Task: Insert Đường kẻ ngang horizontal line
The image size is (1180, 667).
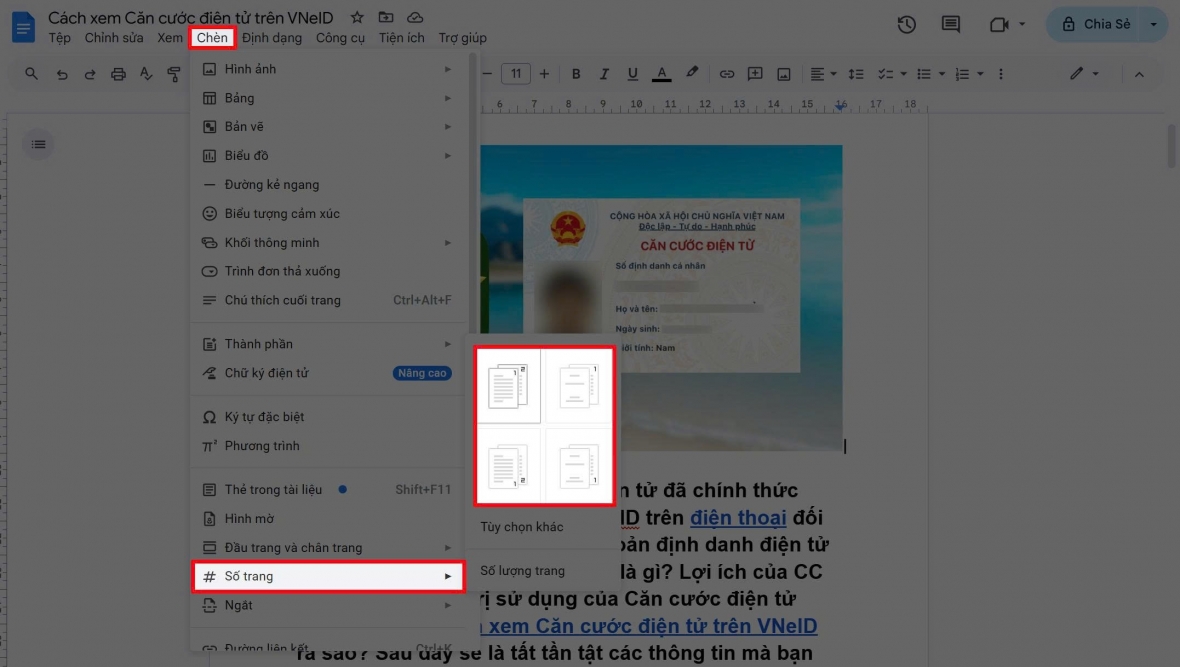Action: 327,184
